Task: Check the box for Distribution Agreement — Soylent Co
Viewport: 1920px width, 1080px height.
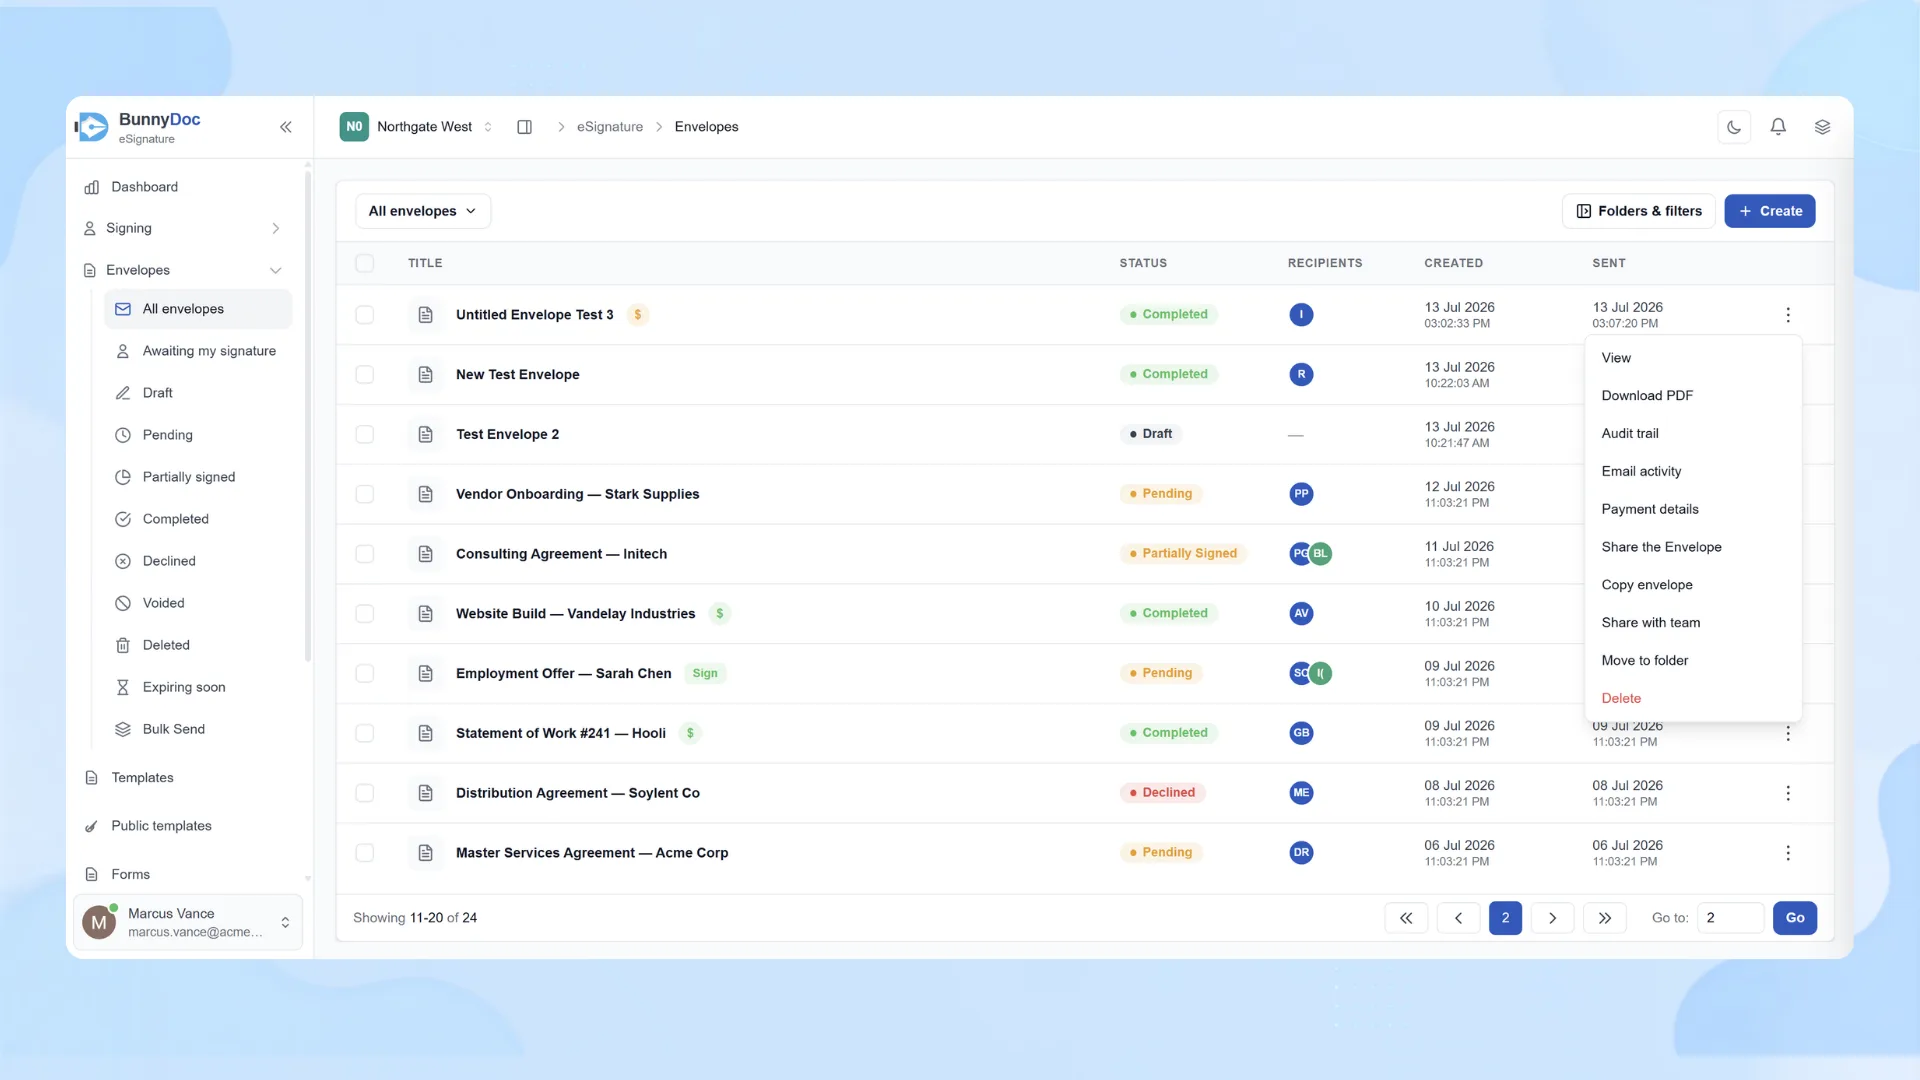Action: click(365, 793)
